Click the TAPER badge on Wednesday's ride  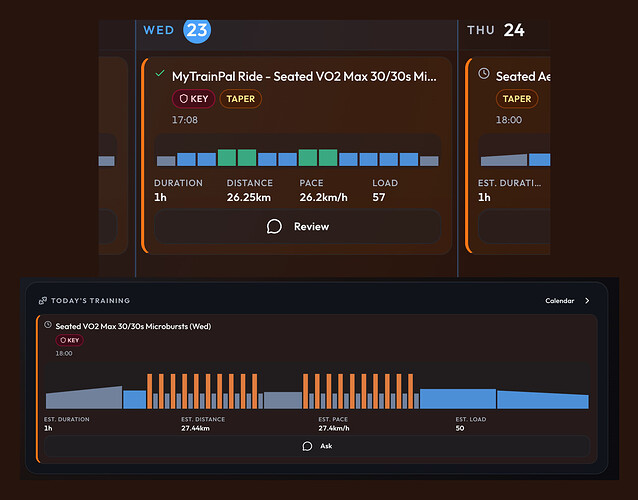click(x=240, y=99)
